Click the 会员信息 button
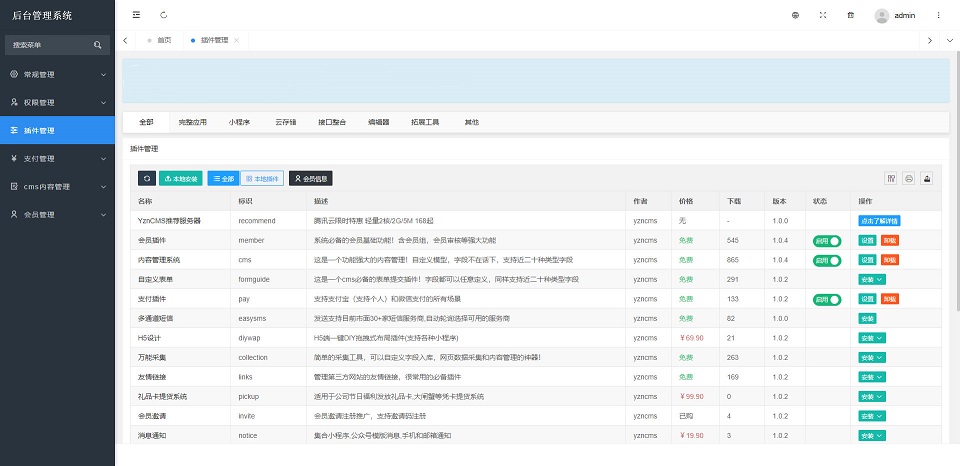The height and width of the screenshot is (466, 960). 310,179
